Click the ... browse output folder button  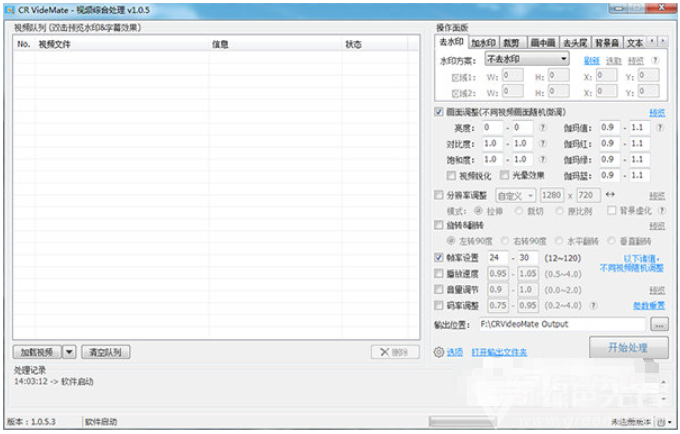tap(659, 324)
